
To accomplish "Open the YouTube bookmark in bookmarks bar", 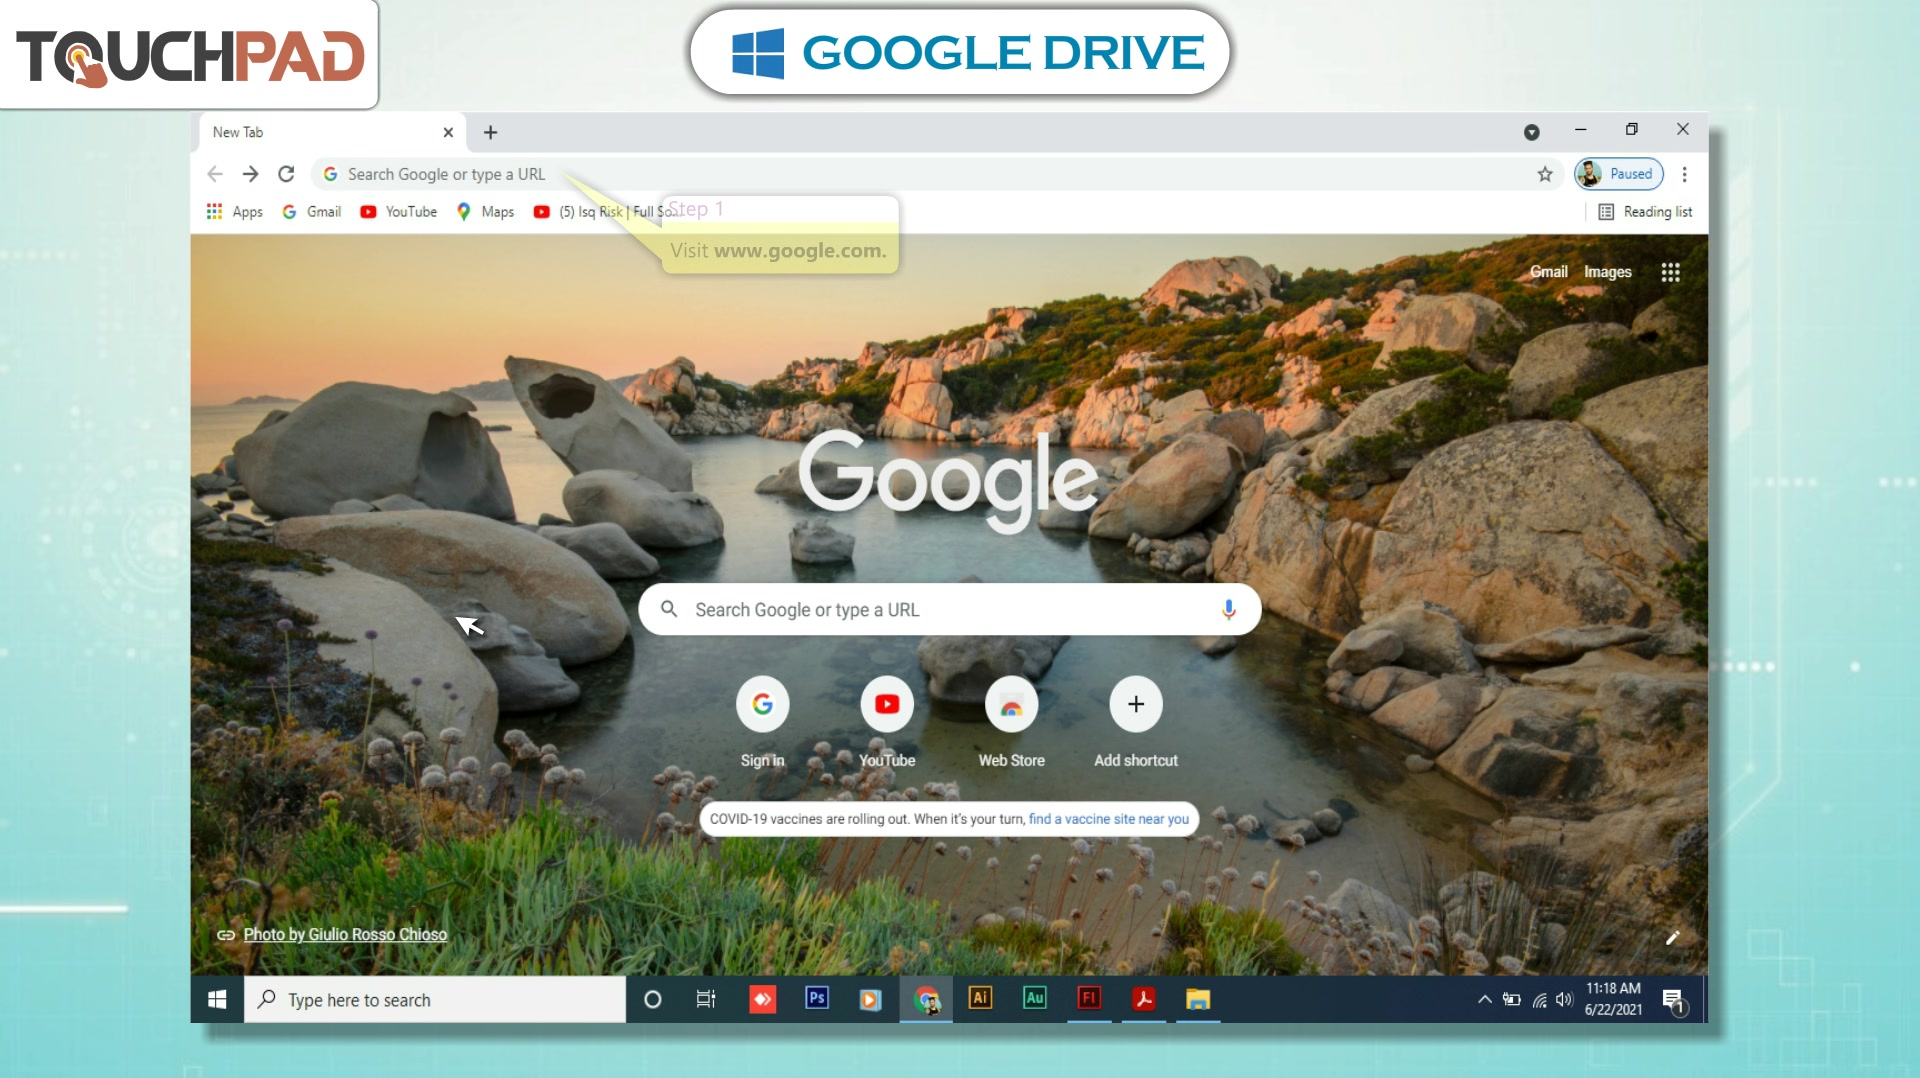I will pos(399,211).
